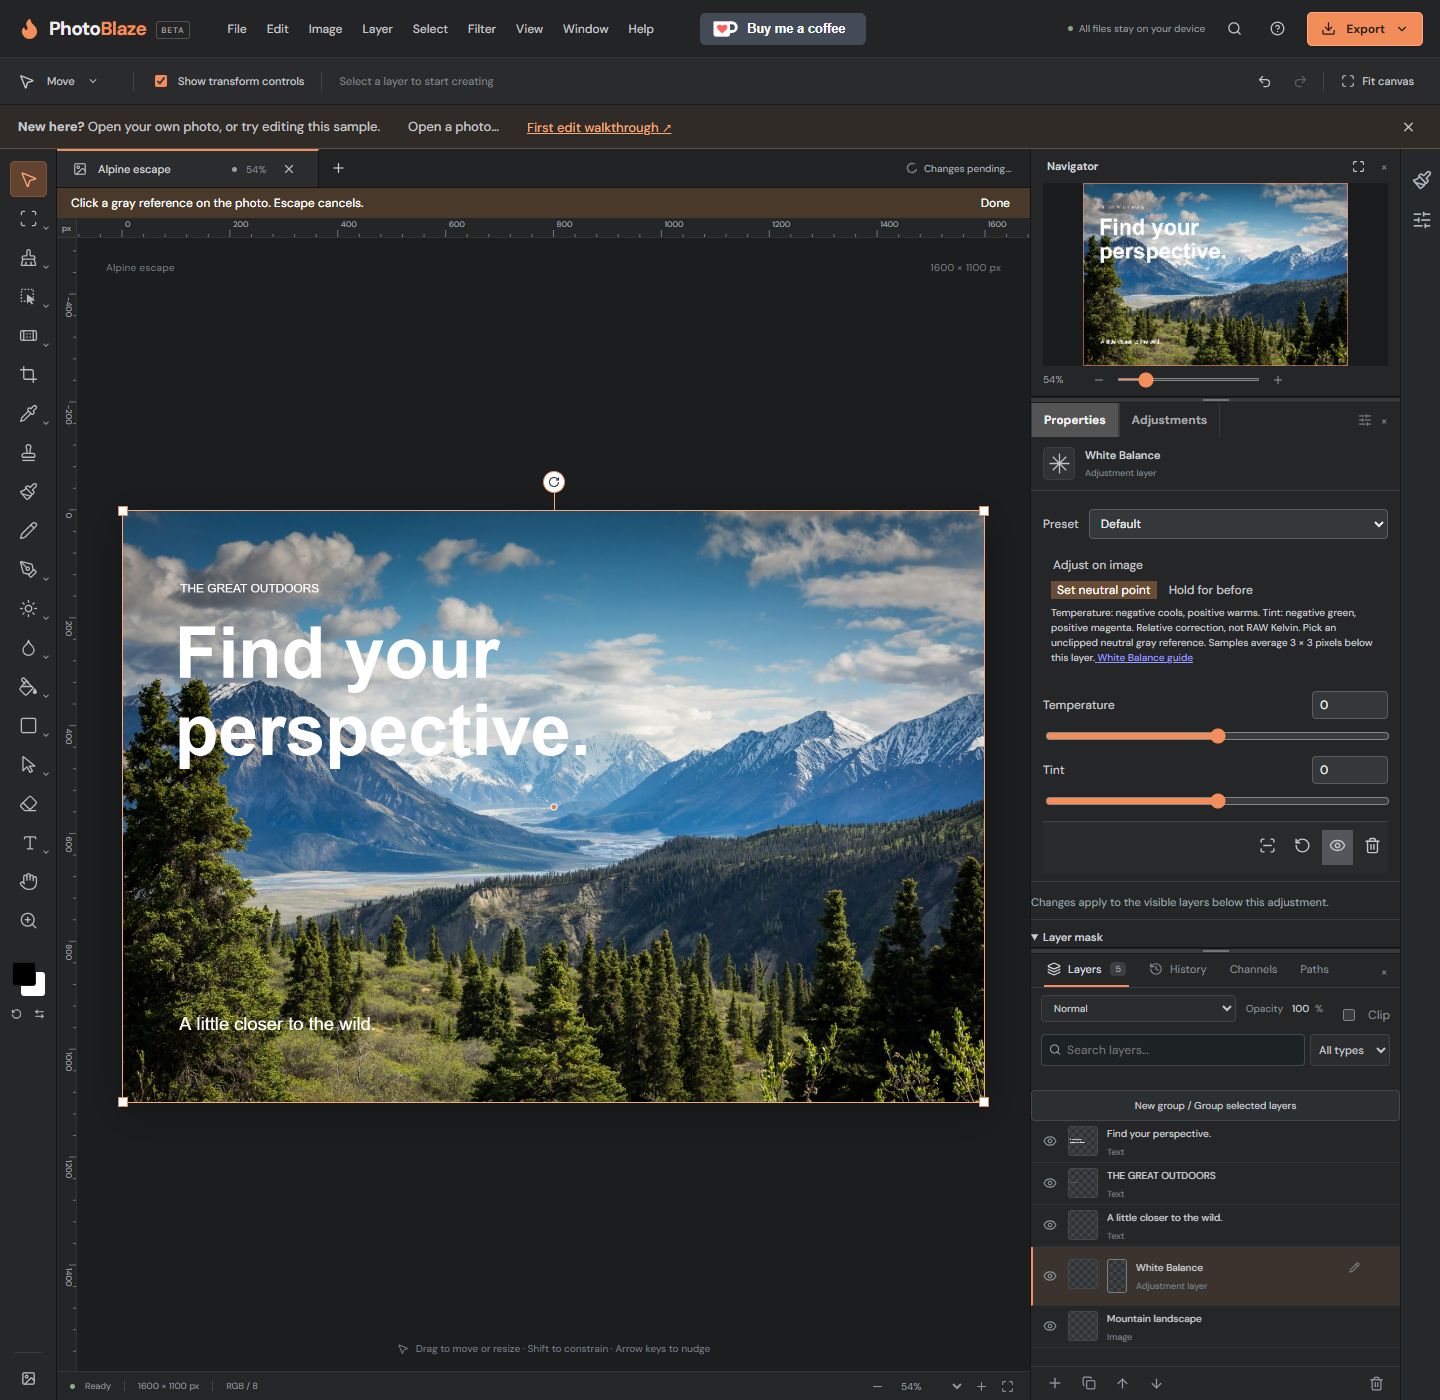Image resolution: width=1440 pixels, height=1400 pixels.
Task: Switch to the History tab
Action: [x=1178, y=969]
